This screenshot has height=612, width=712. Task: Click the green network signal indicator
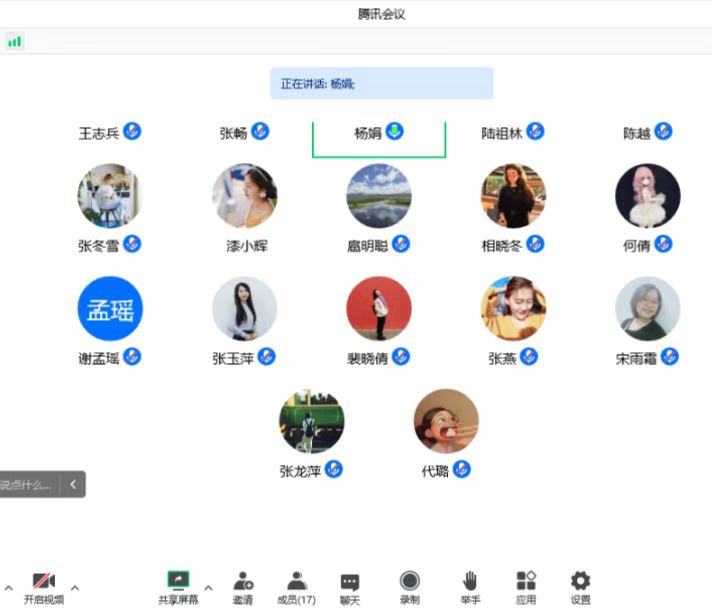tap(14, 41)
